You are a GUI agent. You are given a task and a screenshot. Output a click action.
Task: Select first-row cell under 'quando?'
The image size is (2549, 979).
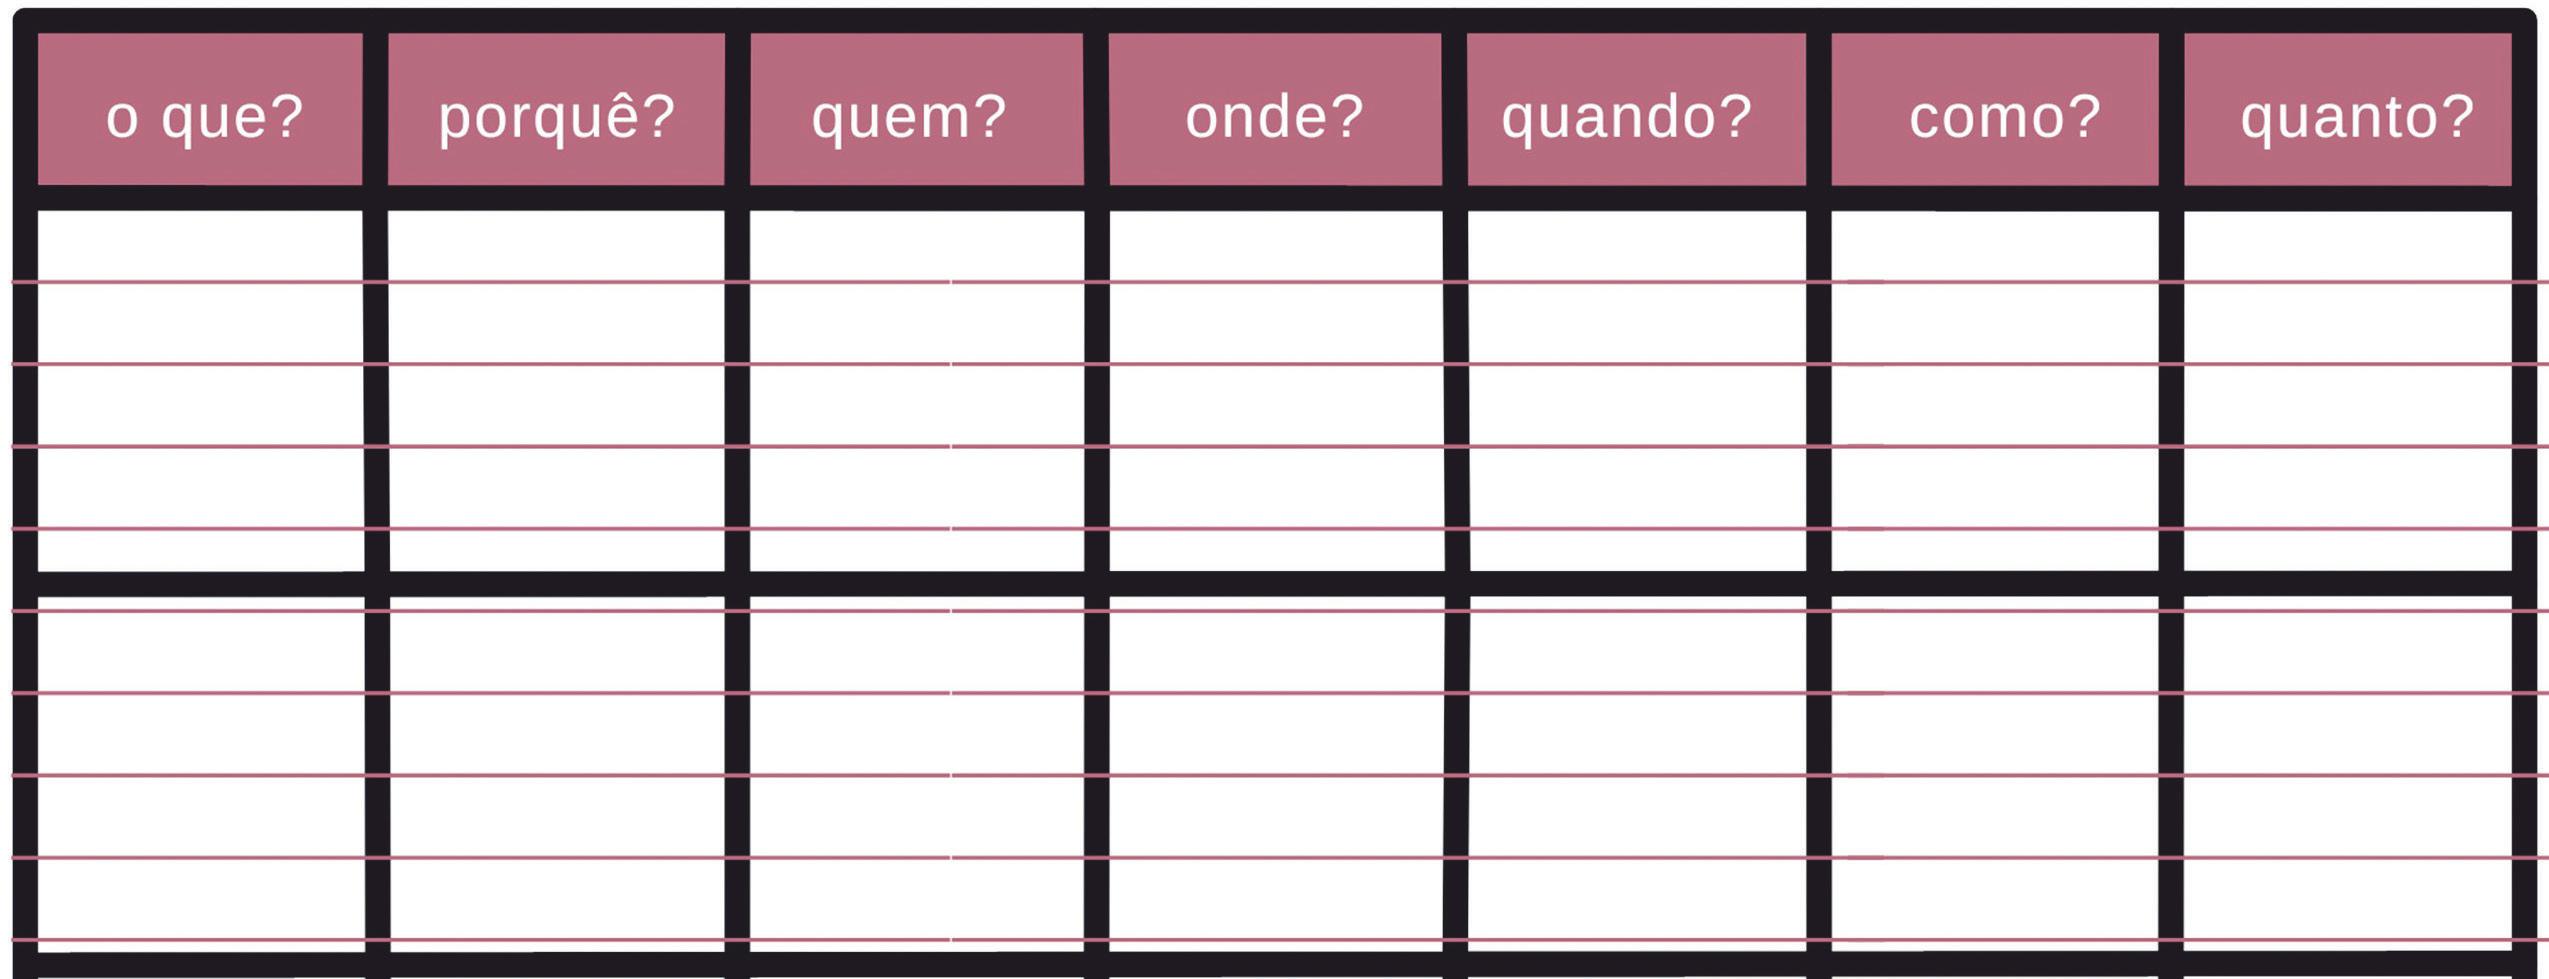coord(1638,391)
